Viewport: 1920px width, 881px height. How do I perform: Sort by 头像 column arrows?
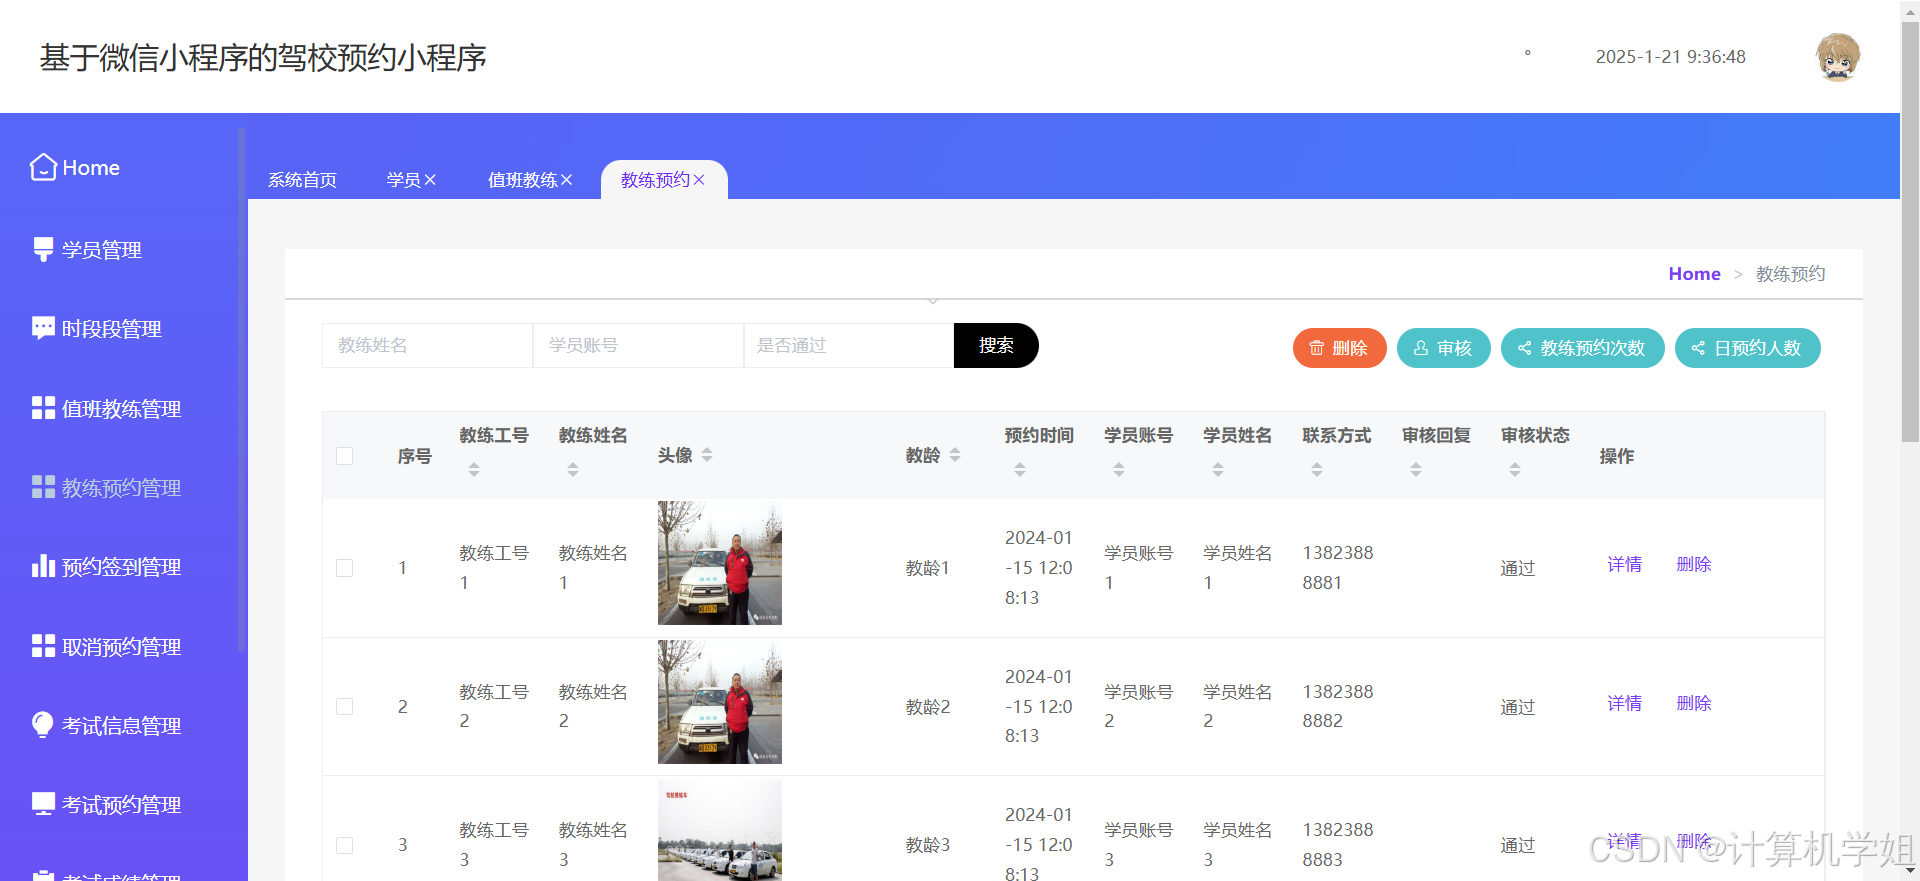tap(707, 455)
